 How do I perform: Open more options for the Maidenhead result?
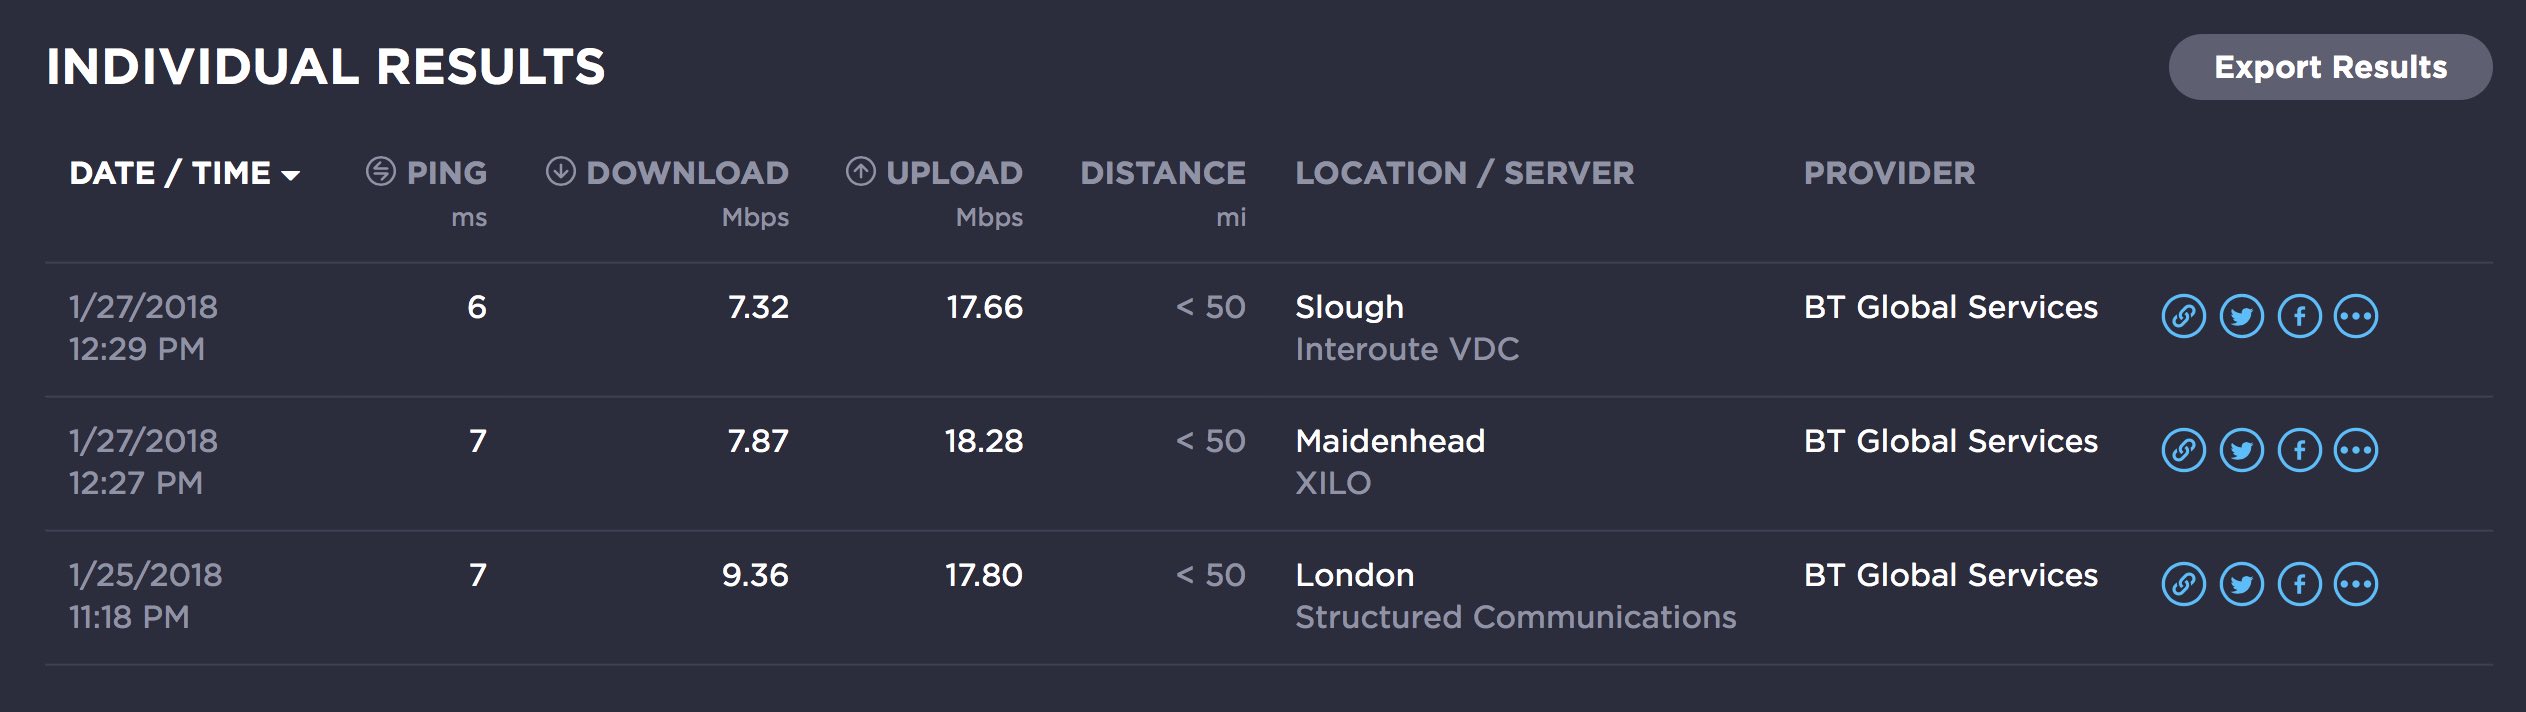click(x=2356, y=451)
